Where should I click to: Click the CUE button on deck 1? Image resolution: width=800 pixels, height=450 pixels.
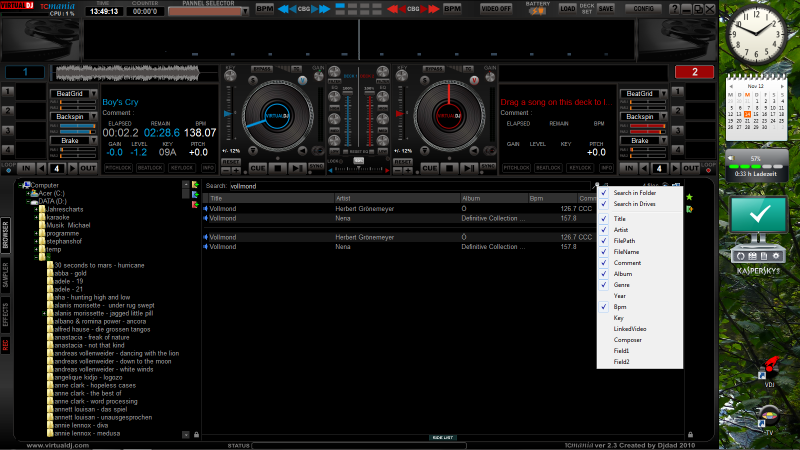258,168
